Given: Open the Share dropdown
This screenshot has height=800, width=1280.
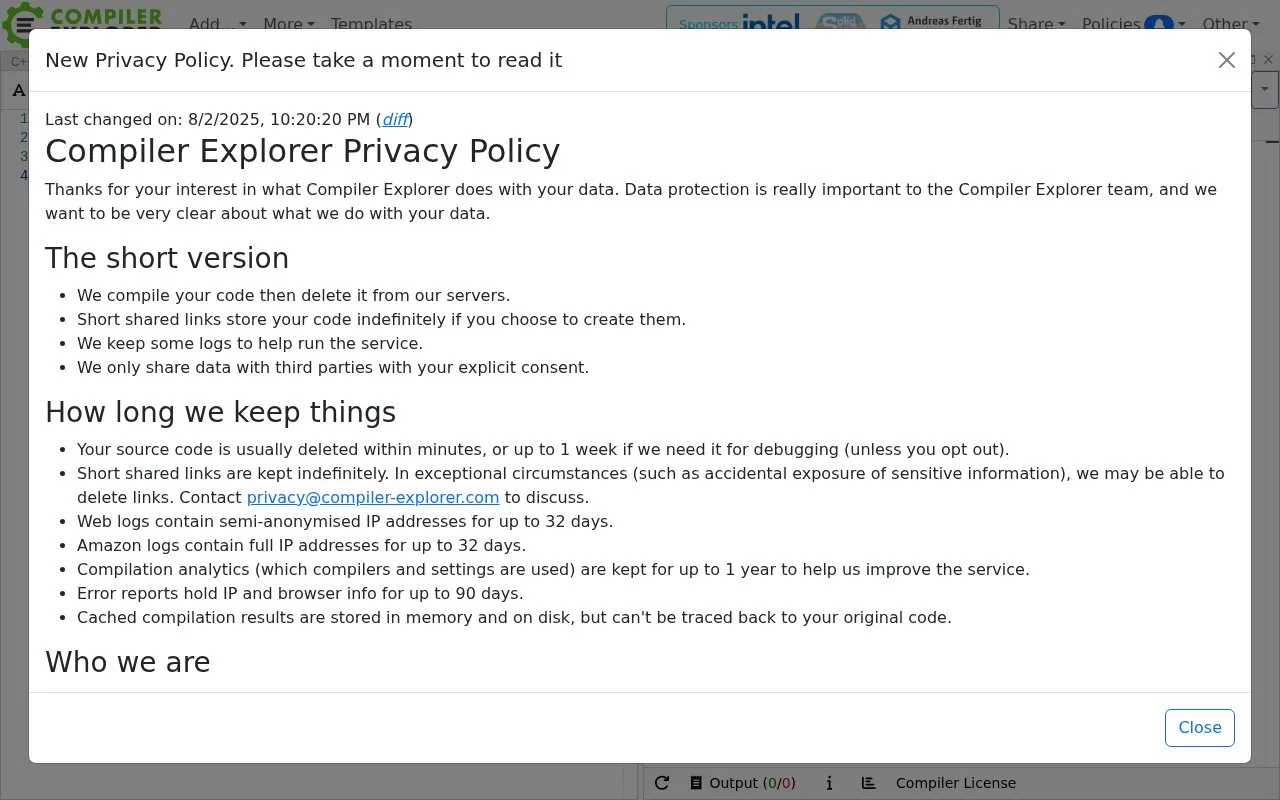Looking at the screenshot, I should point(1036,24).
